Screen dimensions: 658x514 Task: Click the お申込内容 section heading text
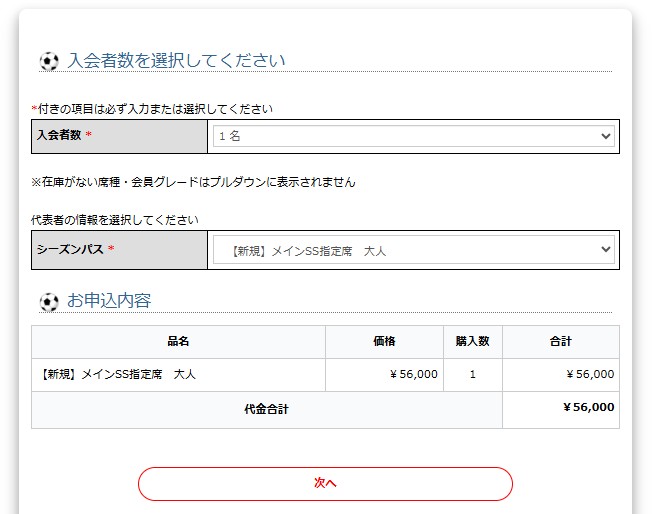(x=109, y=301)
